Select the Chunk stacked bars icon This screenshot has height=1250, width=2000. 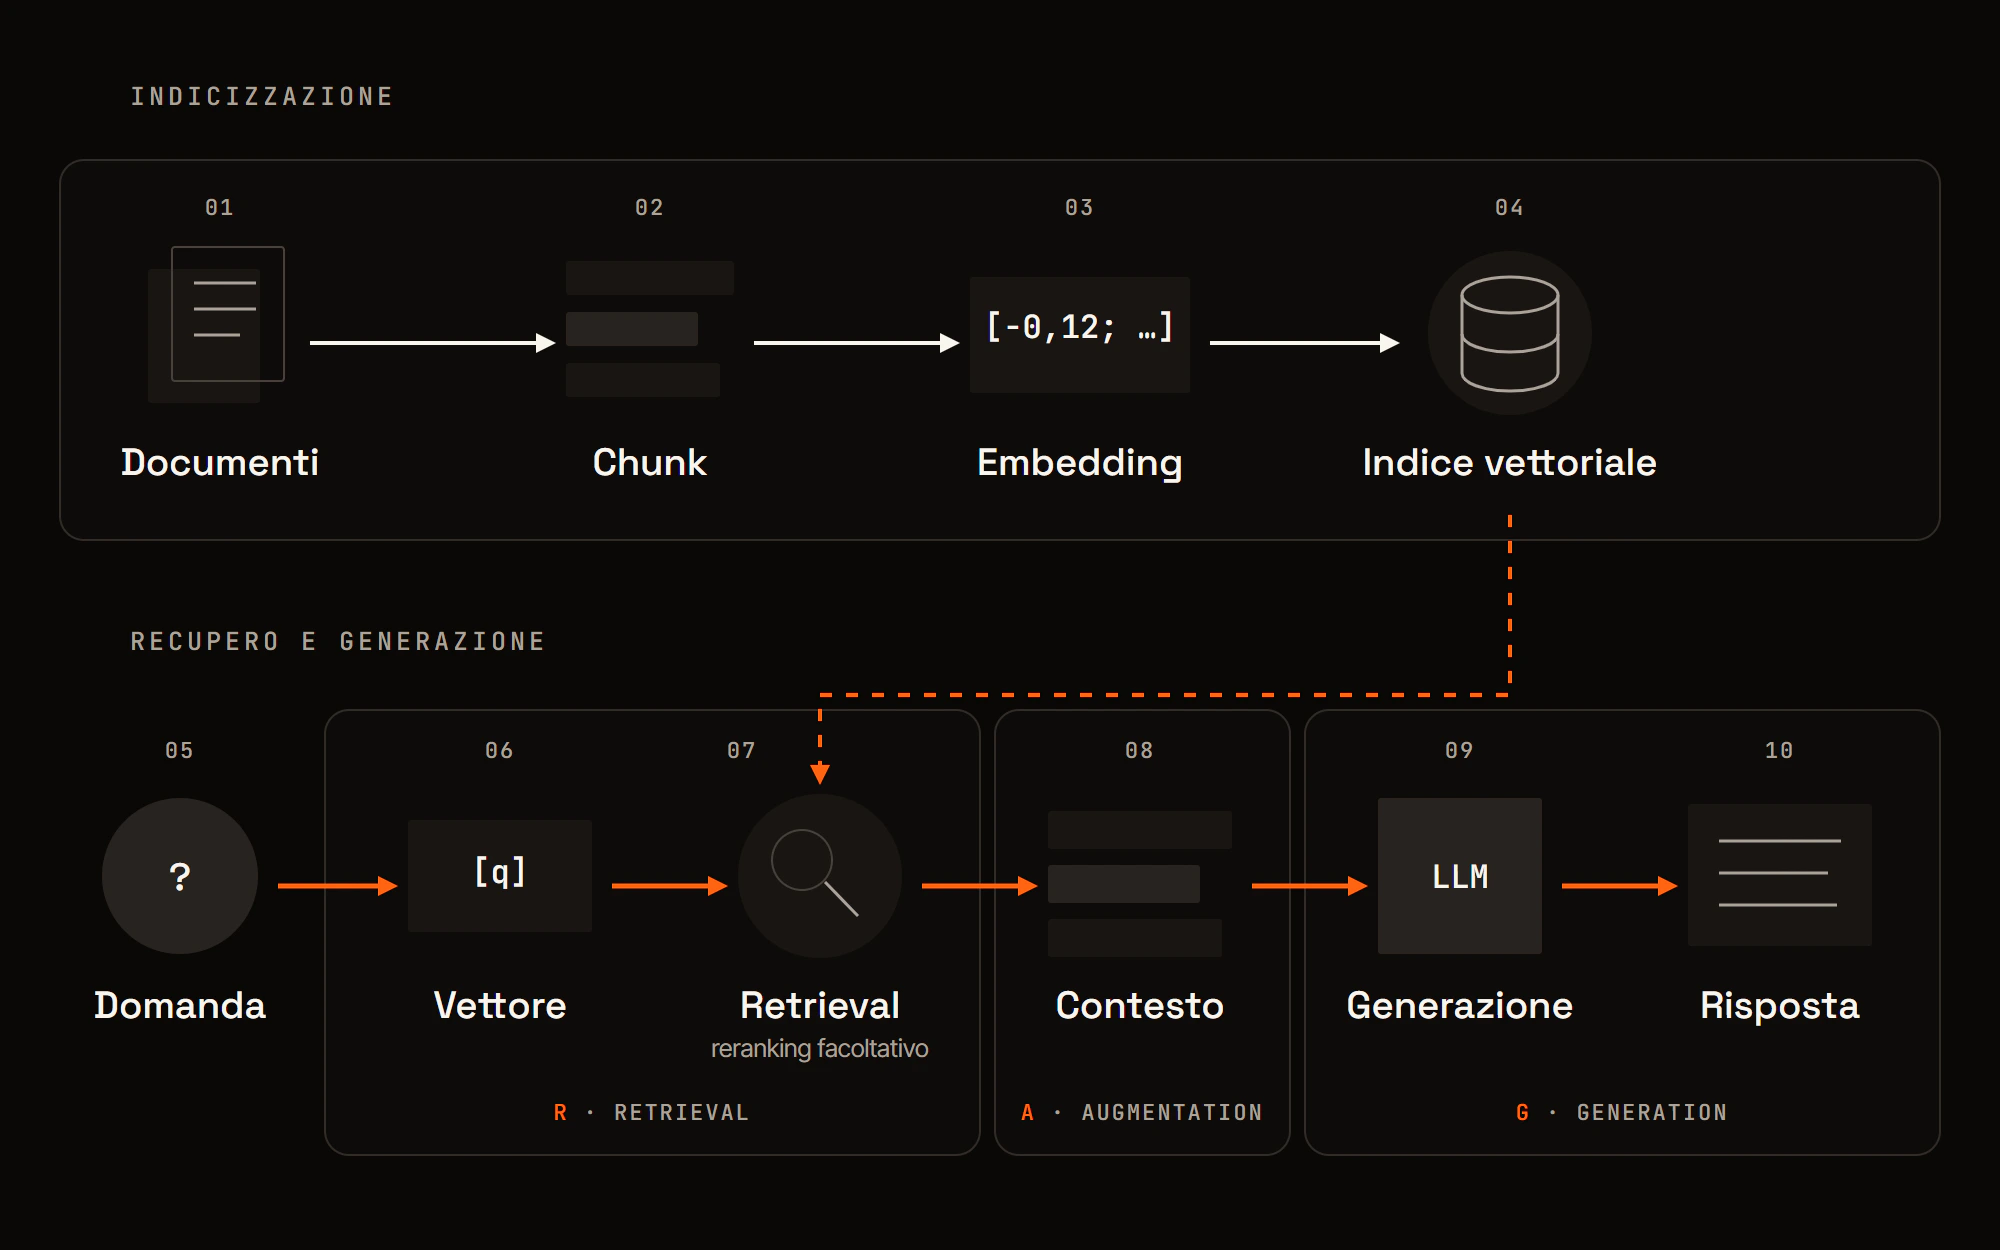tap(650, 329)
